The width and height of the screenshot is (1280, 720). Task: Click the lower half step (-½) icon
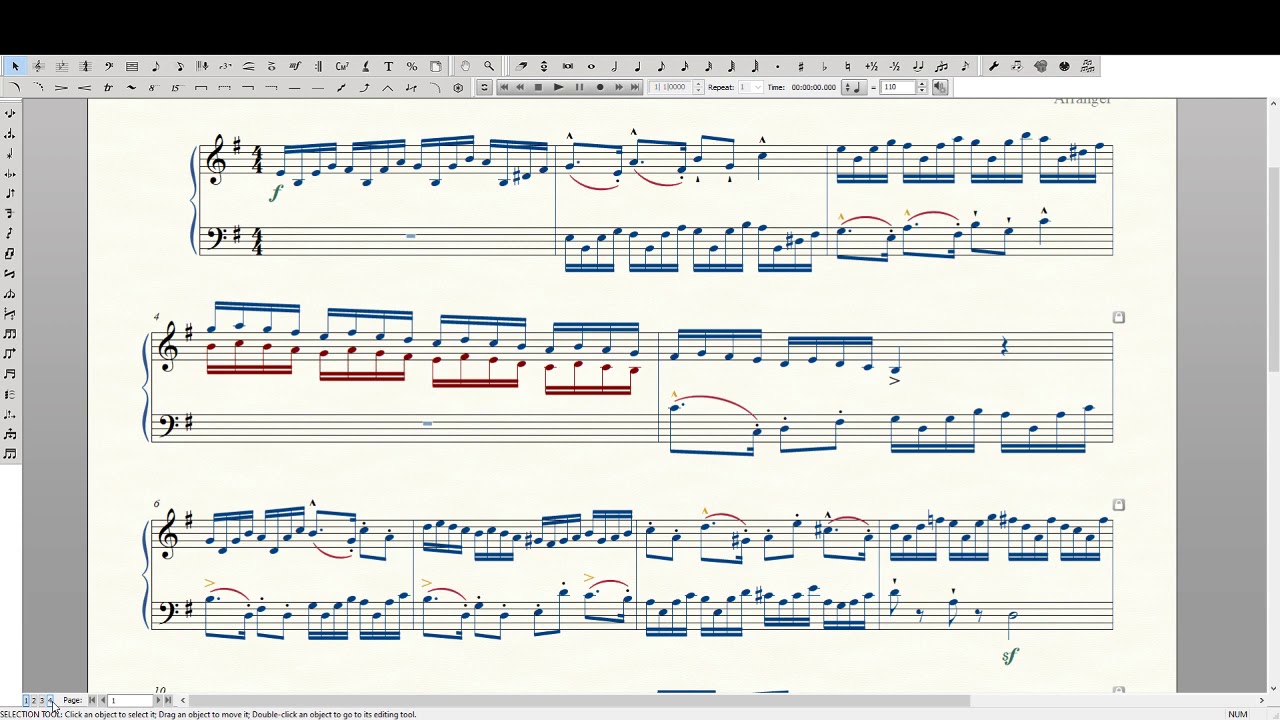(894, 66)
